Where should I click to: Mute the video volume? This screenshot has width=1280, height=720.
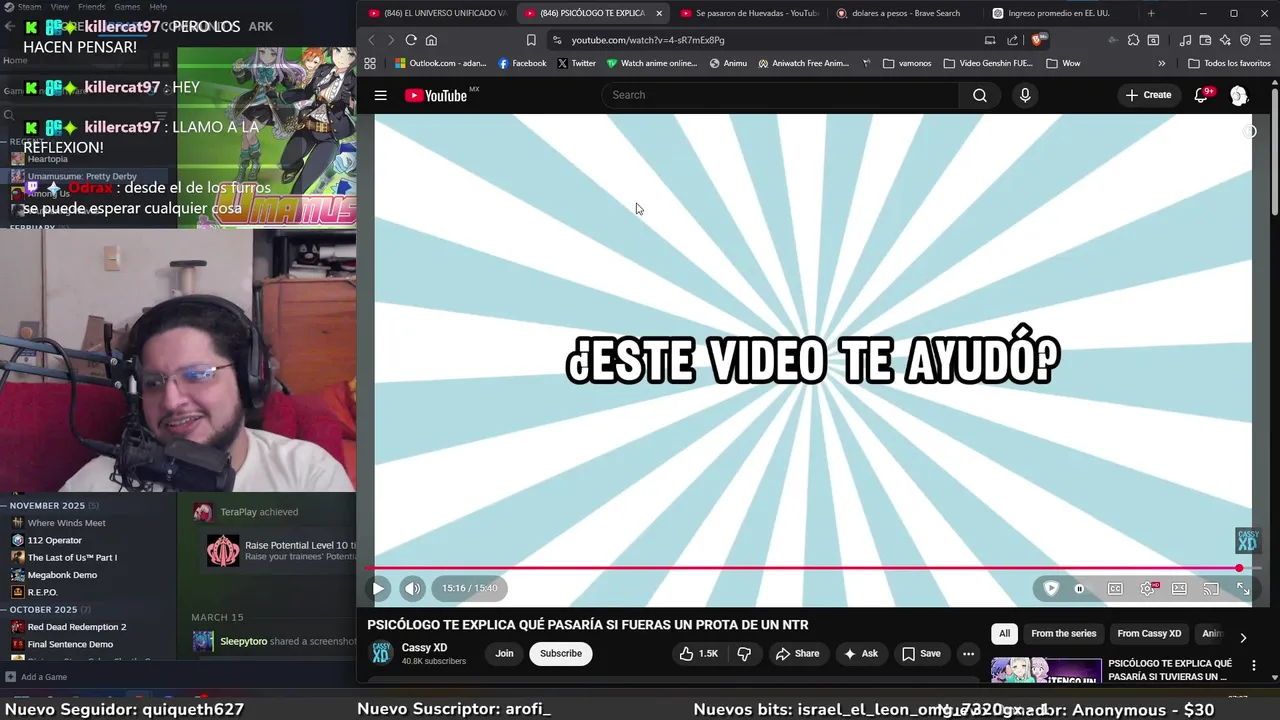[412, 588]
